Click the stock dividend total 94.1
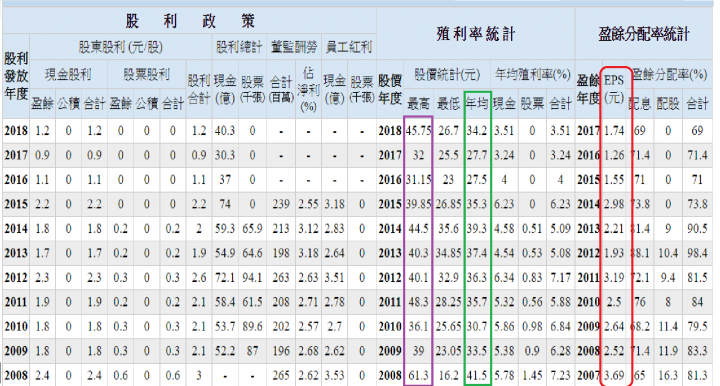Viewport: 720px width, 386px height. click(x=252, y=278)
